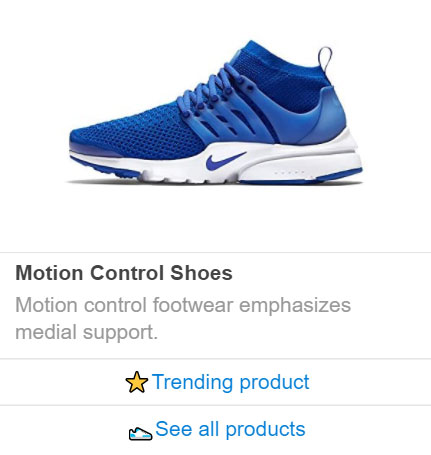Click the blue mesh toe area

pyautogui.click(x=133, y=133)
